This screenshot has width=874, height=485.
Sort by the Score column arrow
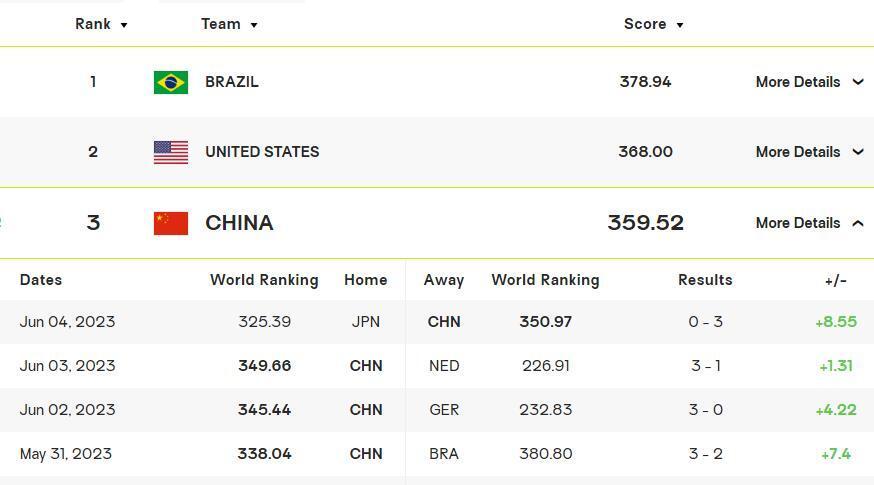tap(680, 25)
